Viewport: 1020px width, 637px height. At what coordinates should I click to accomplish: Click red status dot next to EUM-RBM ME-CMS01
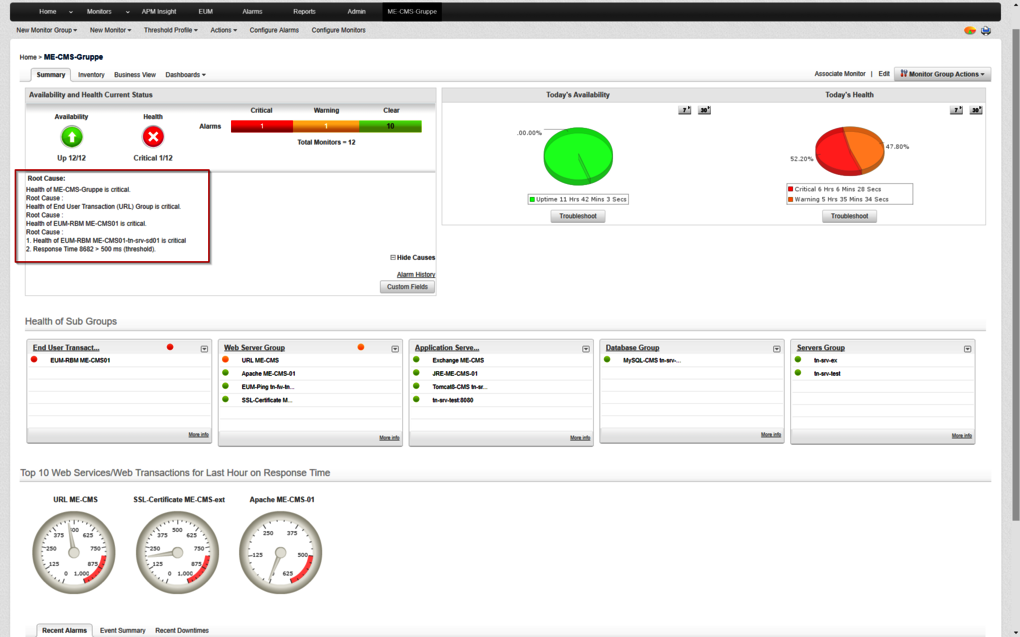(34, 360)
